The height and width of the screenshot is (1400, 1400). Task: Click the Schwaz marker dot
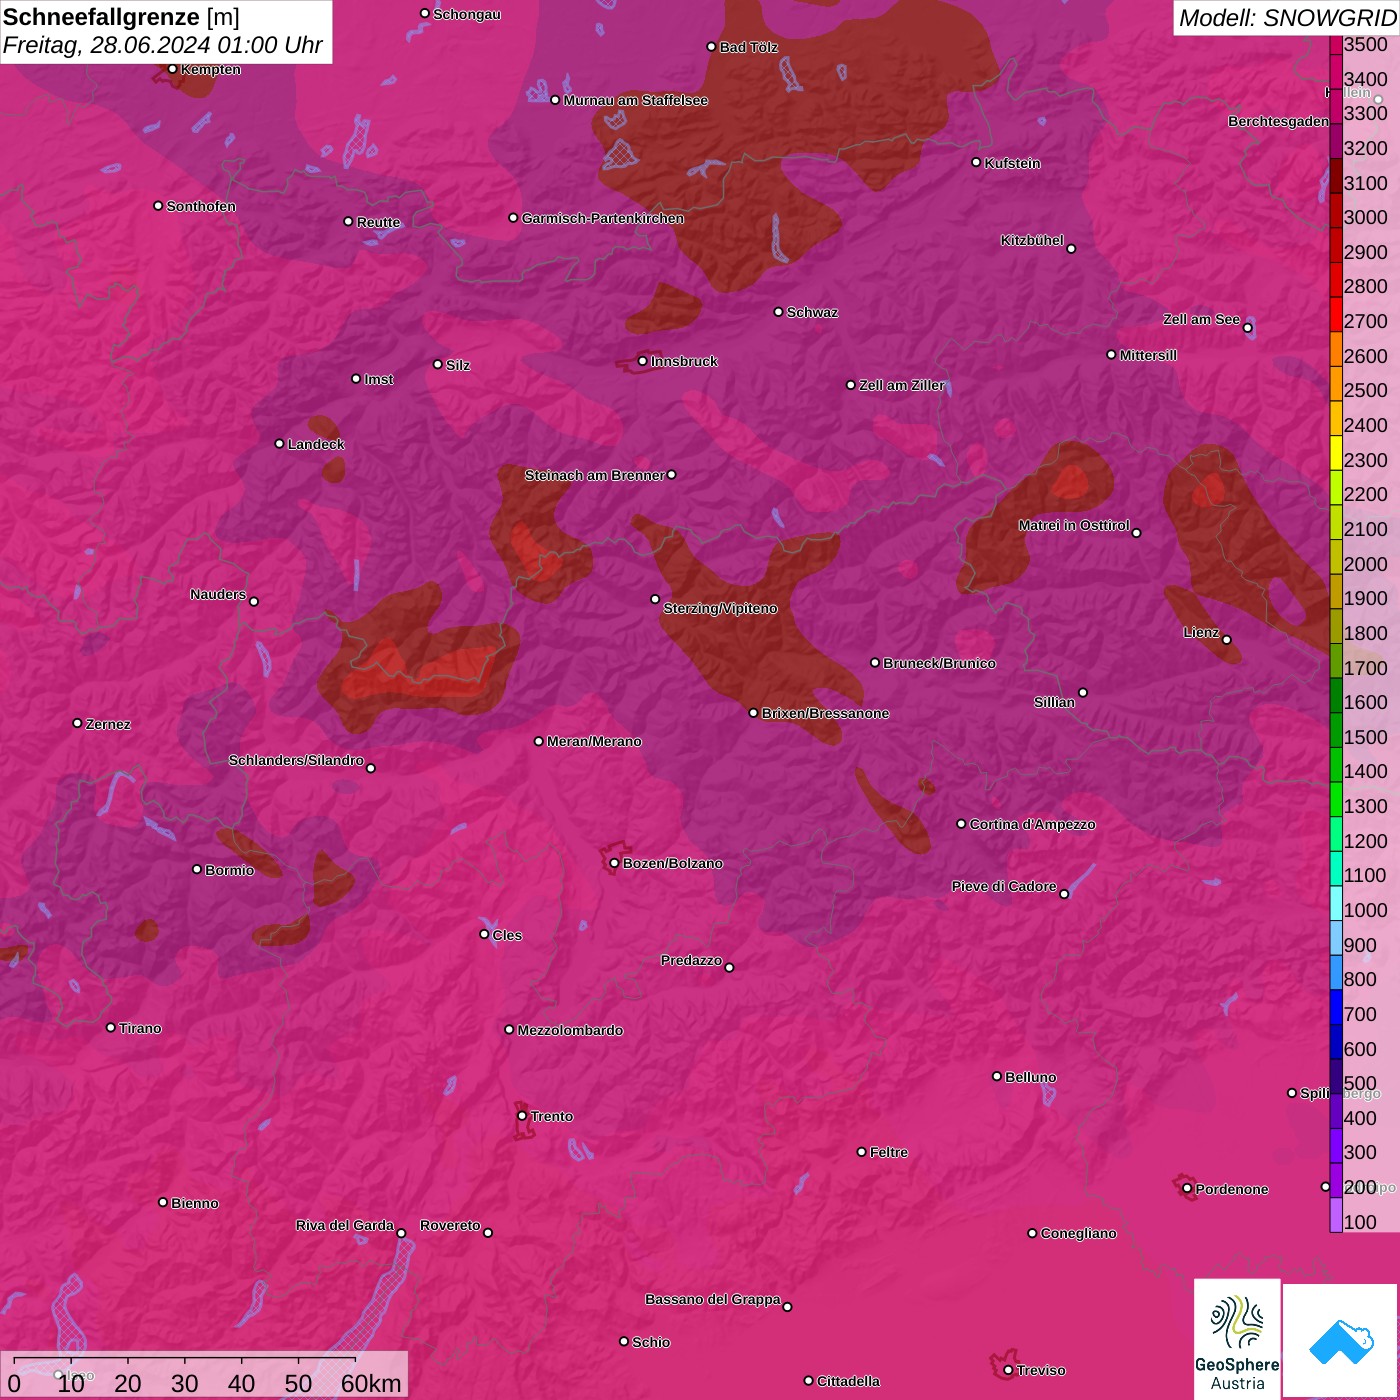coord(779,312)
